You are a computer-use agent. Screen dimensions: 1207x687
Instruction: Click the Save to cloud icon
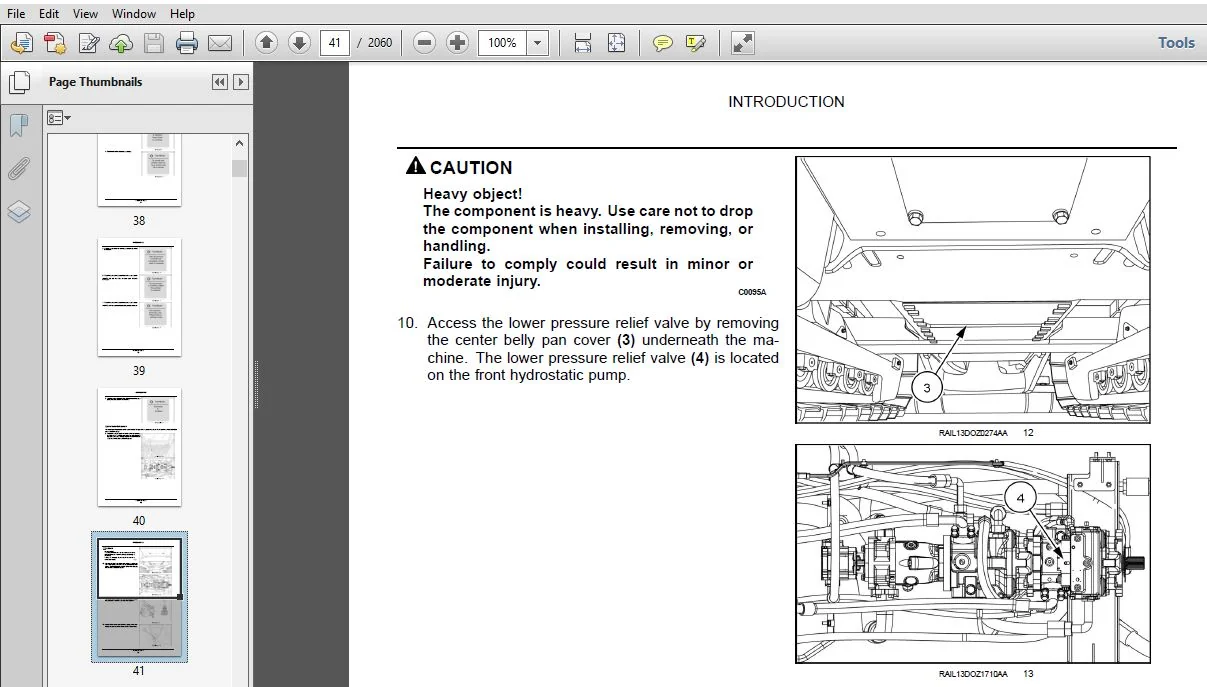coord(121,43)
